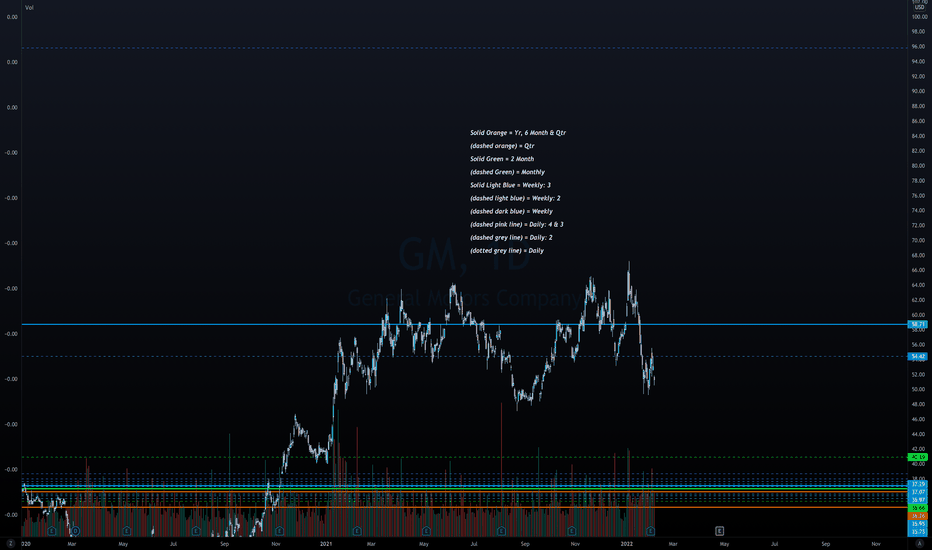Click the 2022 label on time axis

626,543
